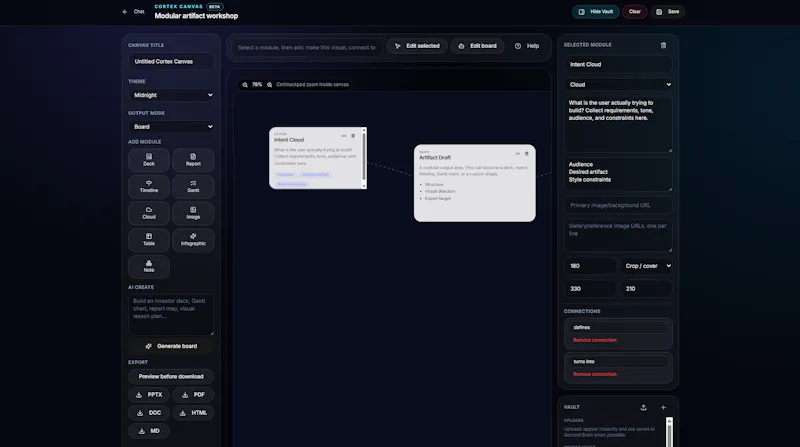Add an Image module
This screenshot has width=800, height=447.
click(x=193, y=213)
